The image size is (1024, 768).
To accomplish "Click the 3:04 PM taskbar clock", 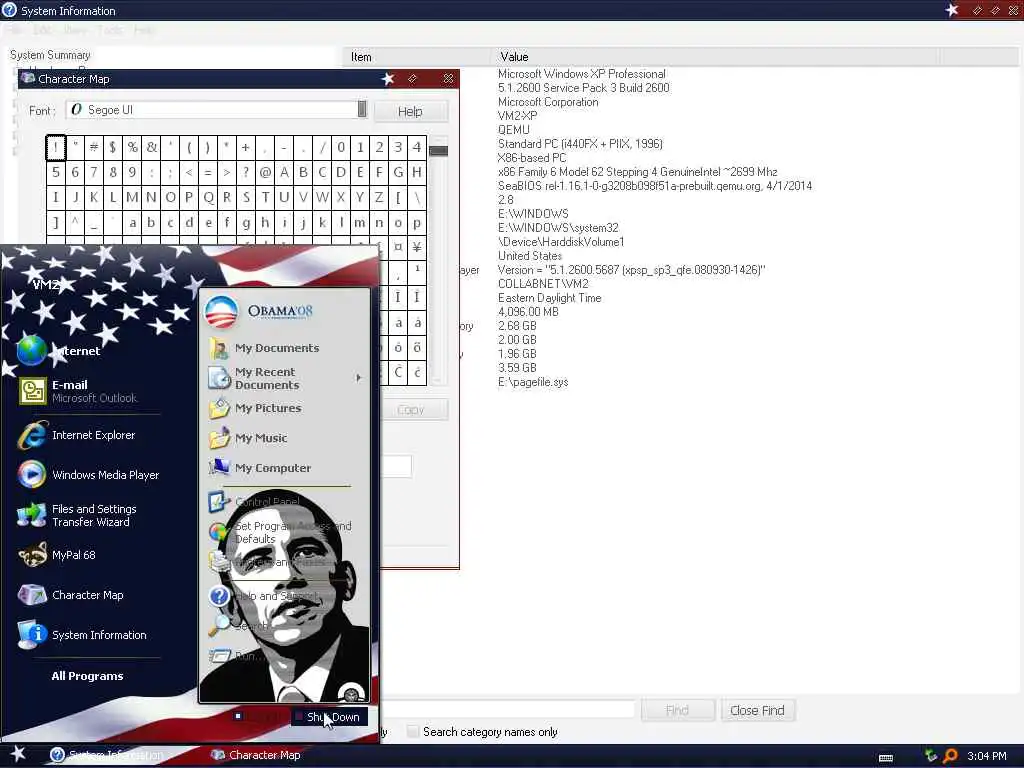I will tap(986, 756).
